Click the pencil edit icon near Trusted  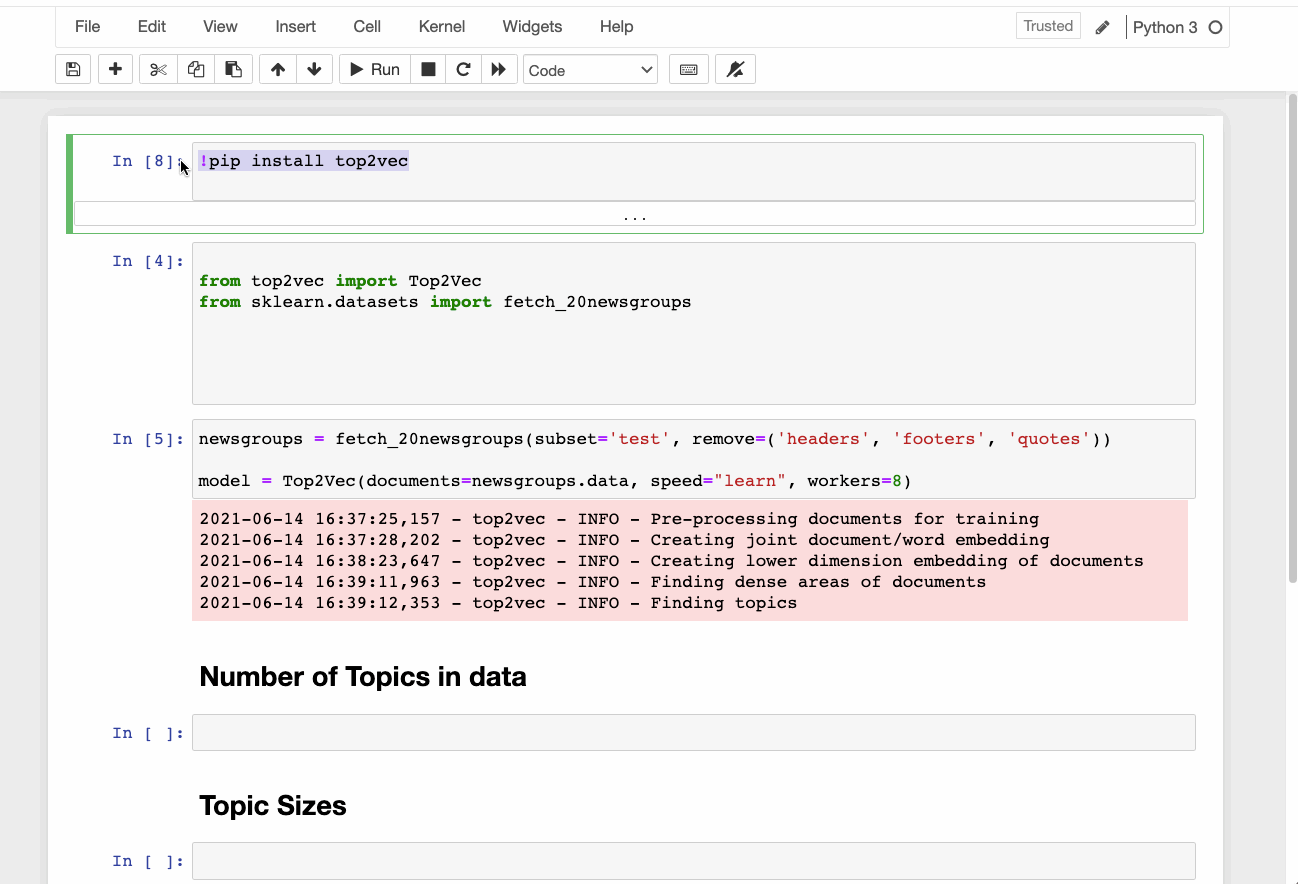[1102, 27]
